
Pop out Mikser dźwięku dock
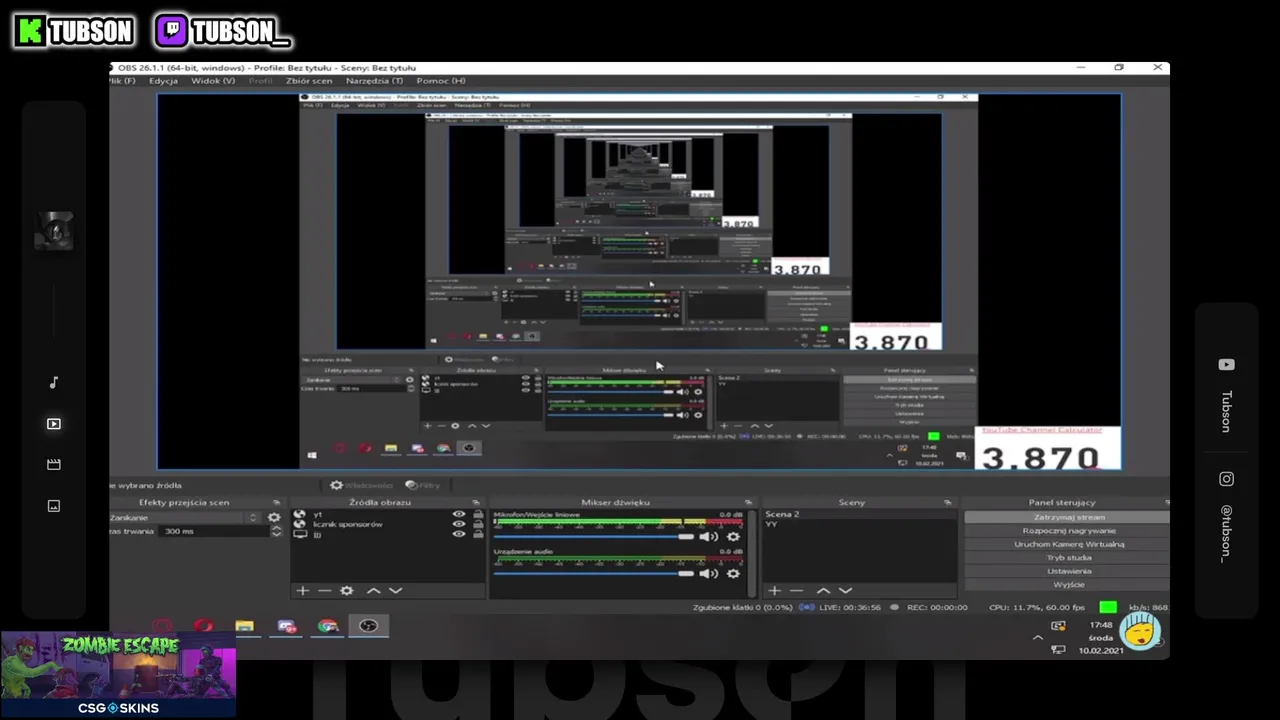tap(748, 503)
